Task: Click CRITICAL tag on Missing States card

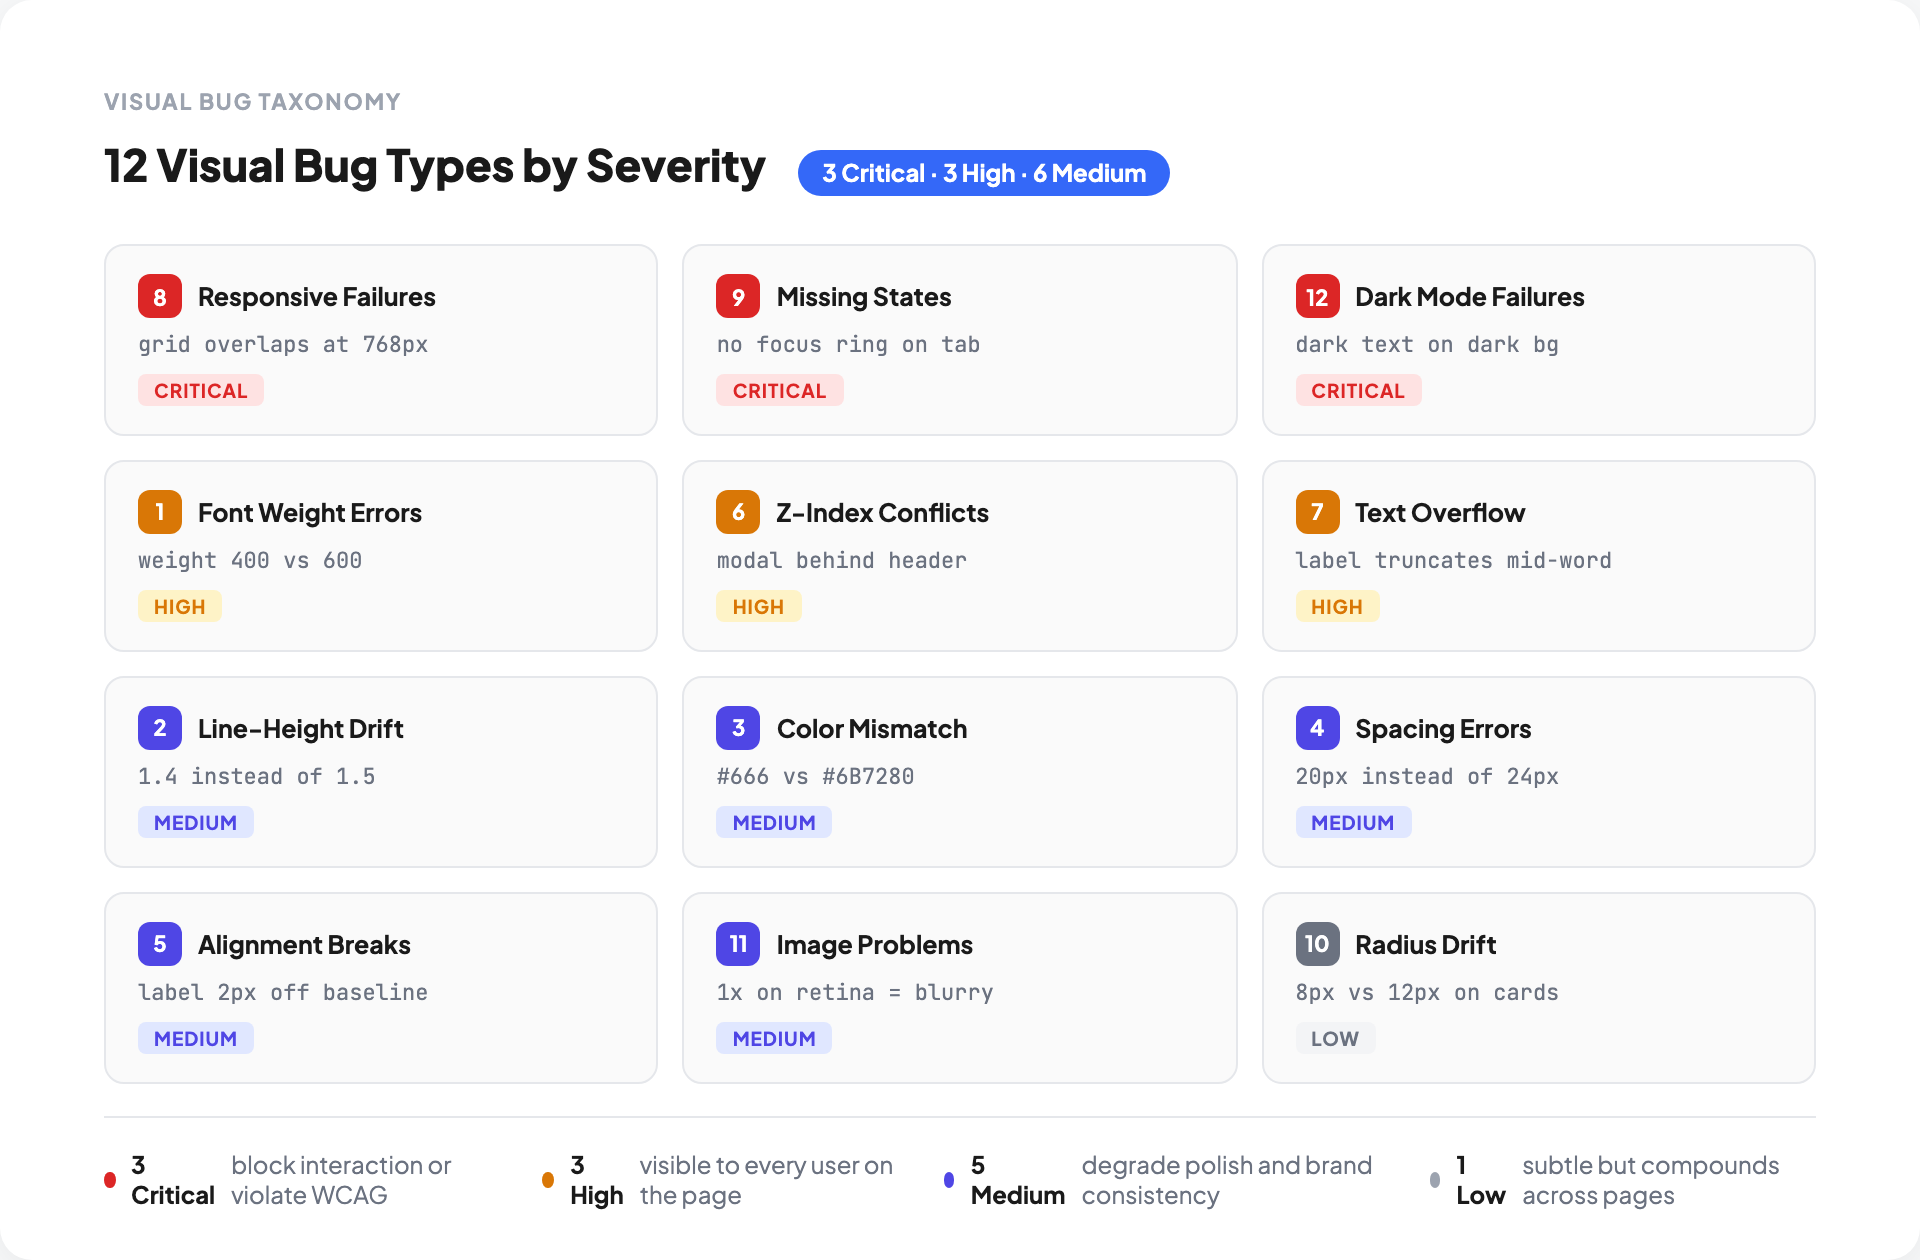Action: click(x=780, y=390)
